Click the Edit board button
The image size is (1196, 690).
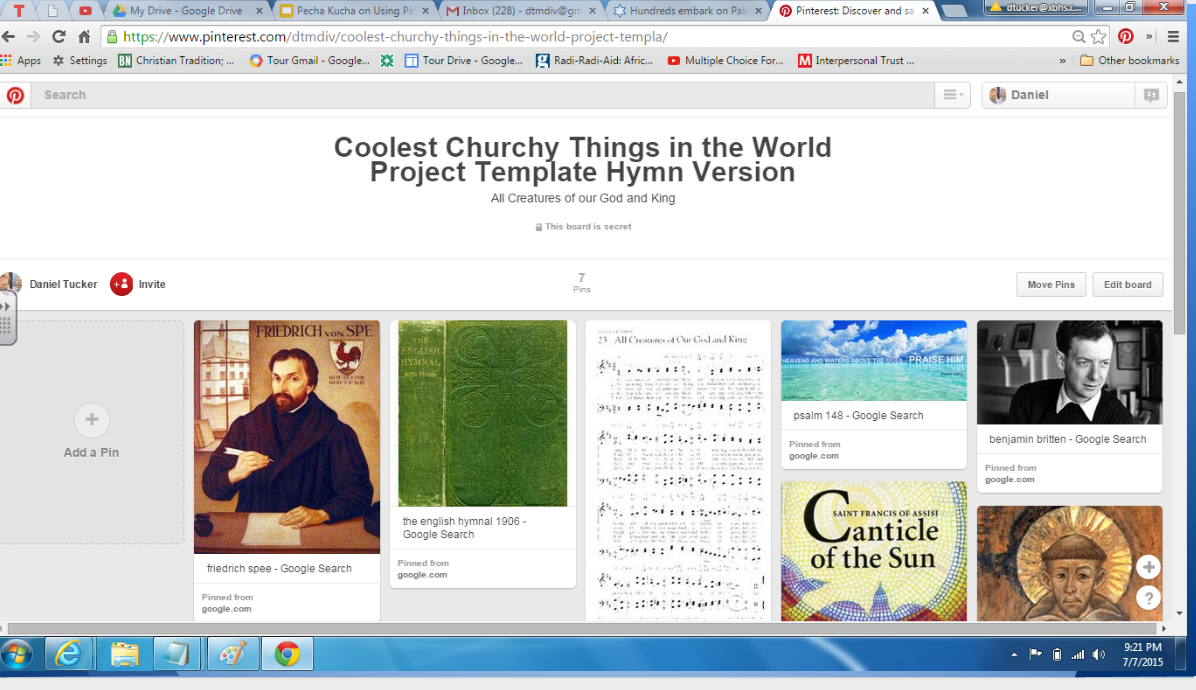tap(1127, 284)
